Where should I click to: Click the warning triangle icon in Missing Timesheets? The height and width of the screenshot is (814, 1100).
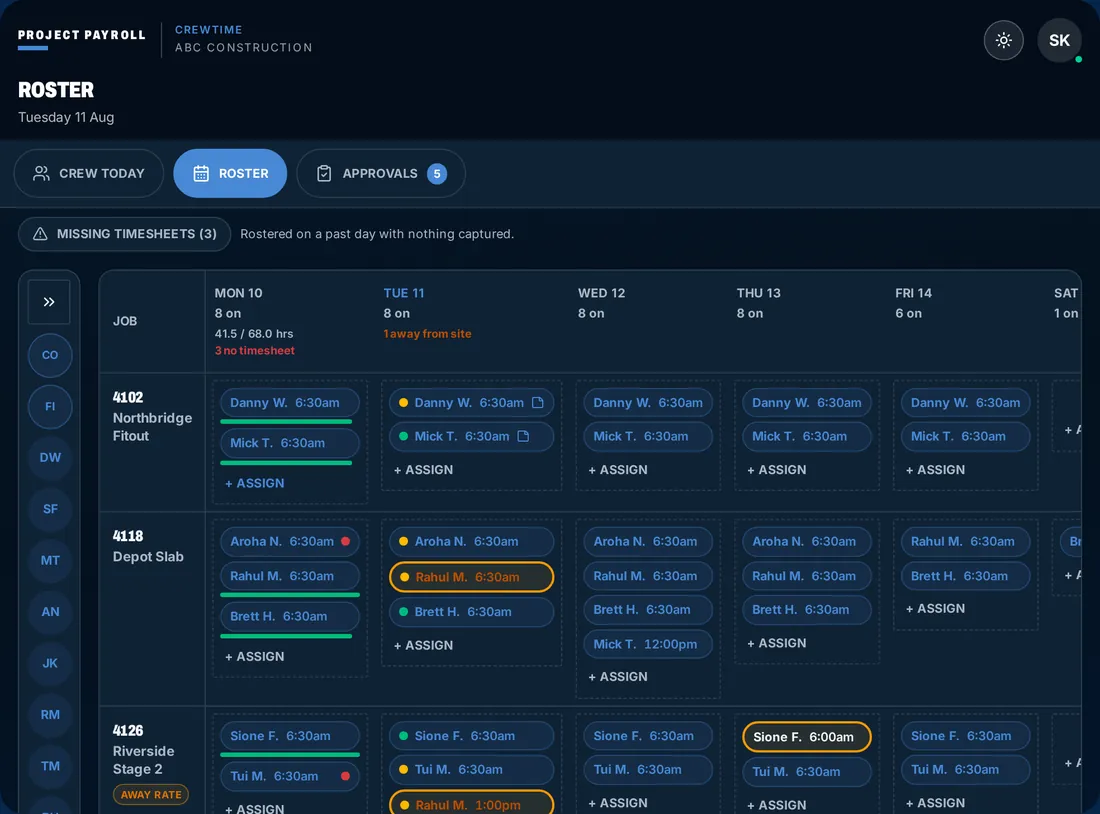[40, 234]
